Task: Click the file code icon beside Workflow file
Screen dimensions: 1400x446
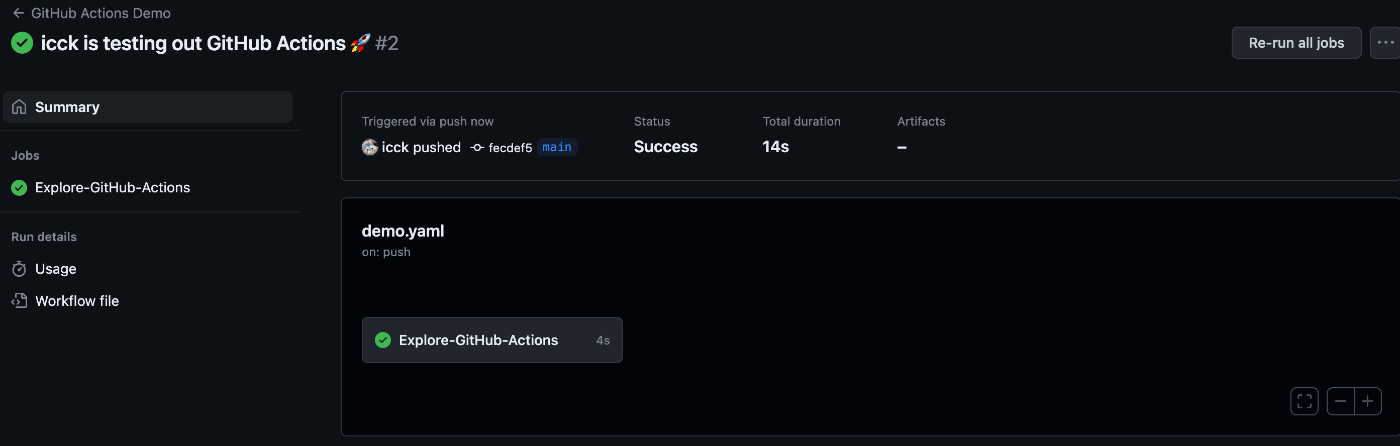Action: pos(19,301)
